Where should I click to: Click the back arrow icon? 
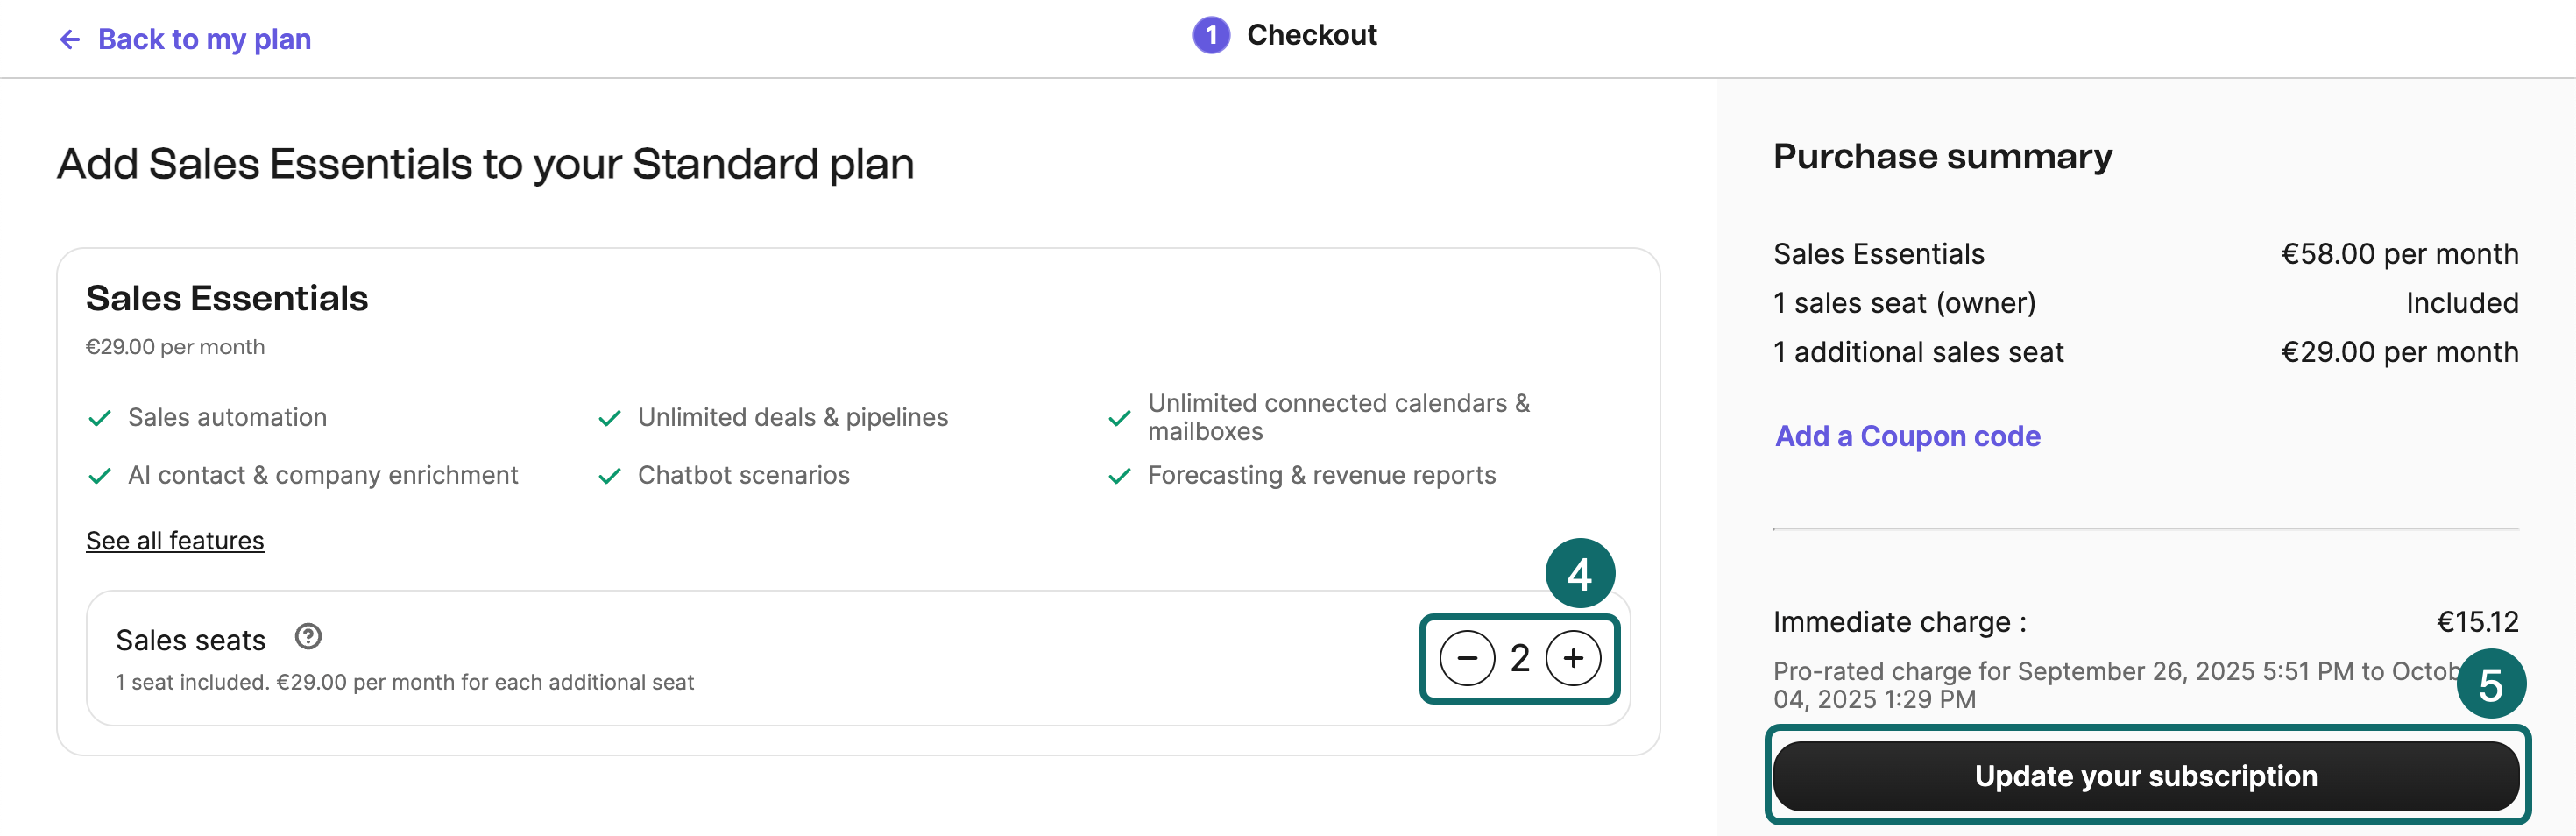pyautogui.click(x=68, y=38)
